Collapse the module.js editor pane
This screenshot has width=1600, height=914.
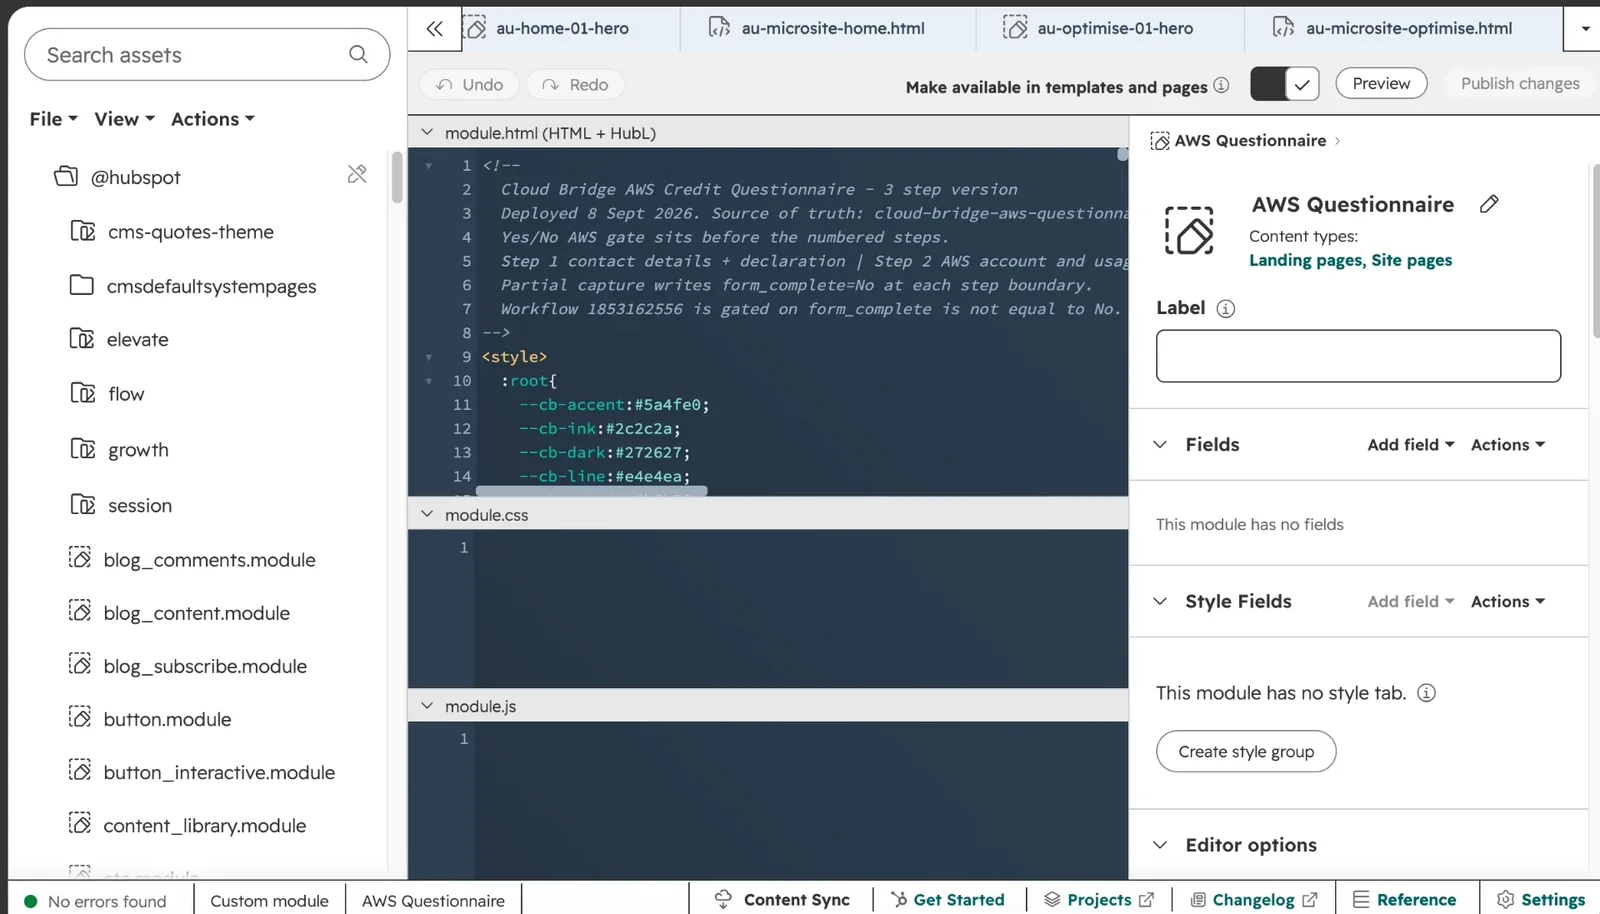tap(427, 706)
